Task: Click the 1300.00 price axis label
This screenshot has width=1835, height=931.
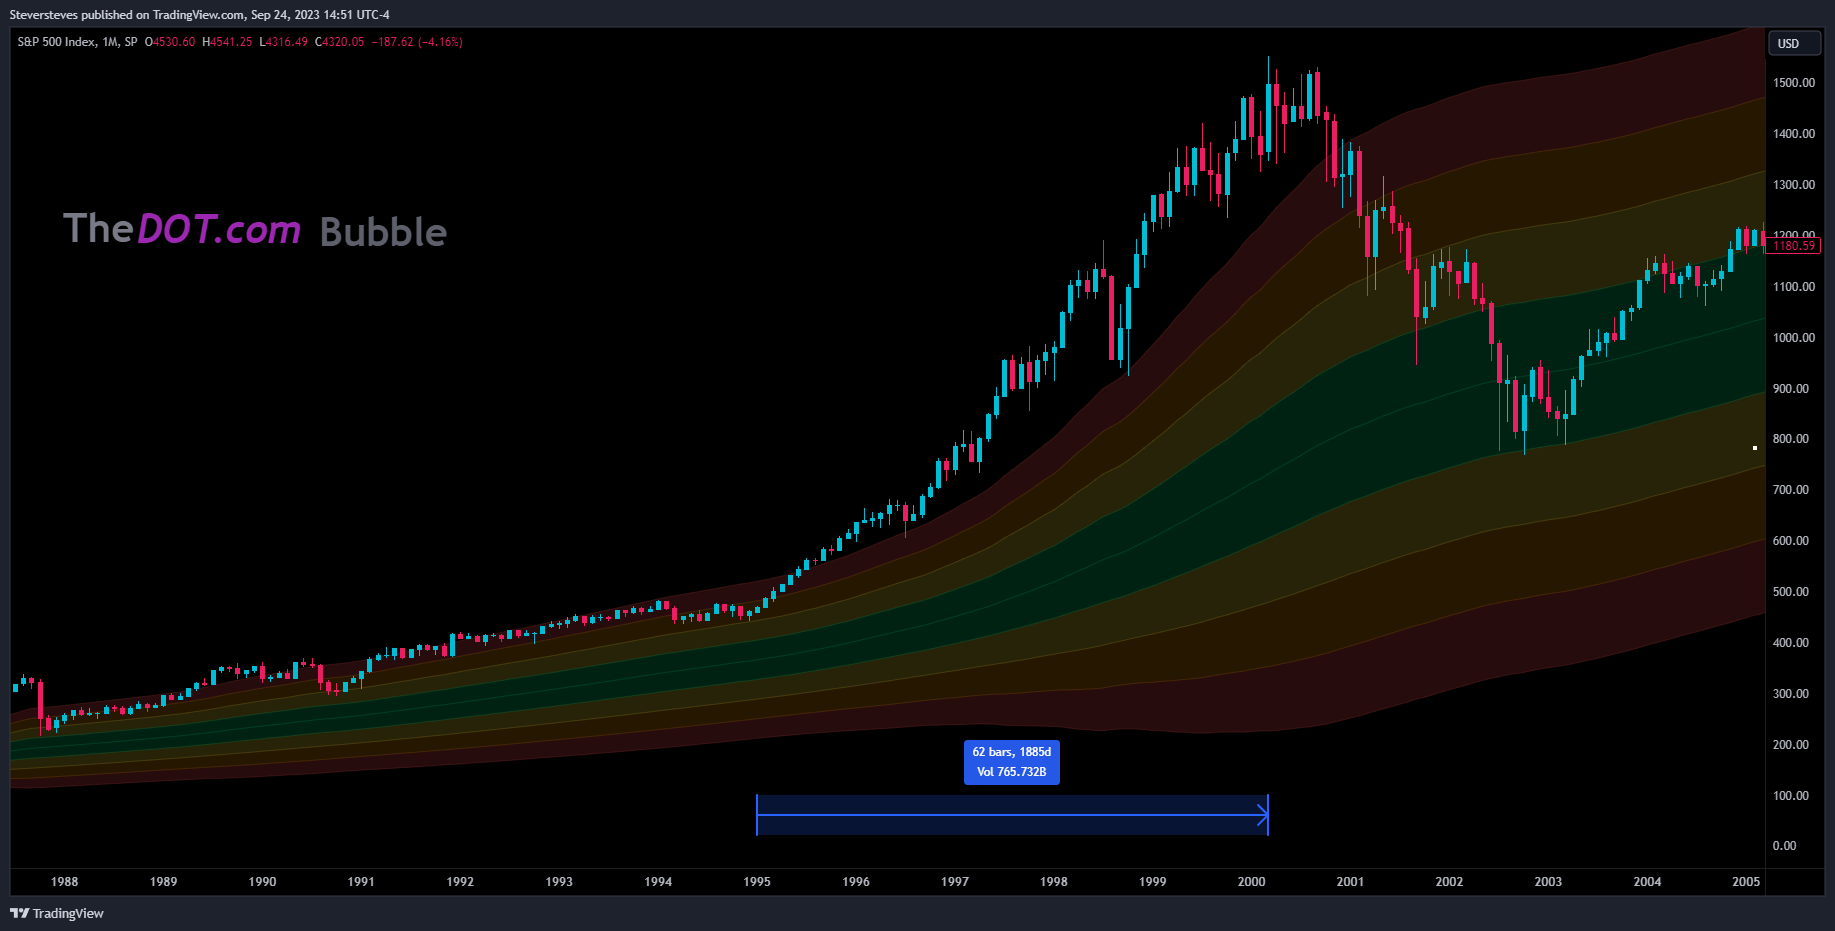Action: point(1794,185)
